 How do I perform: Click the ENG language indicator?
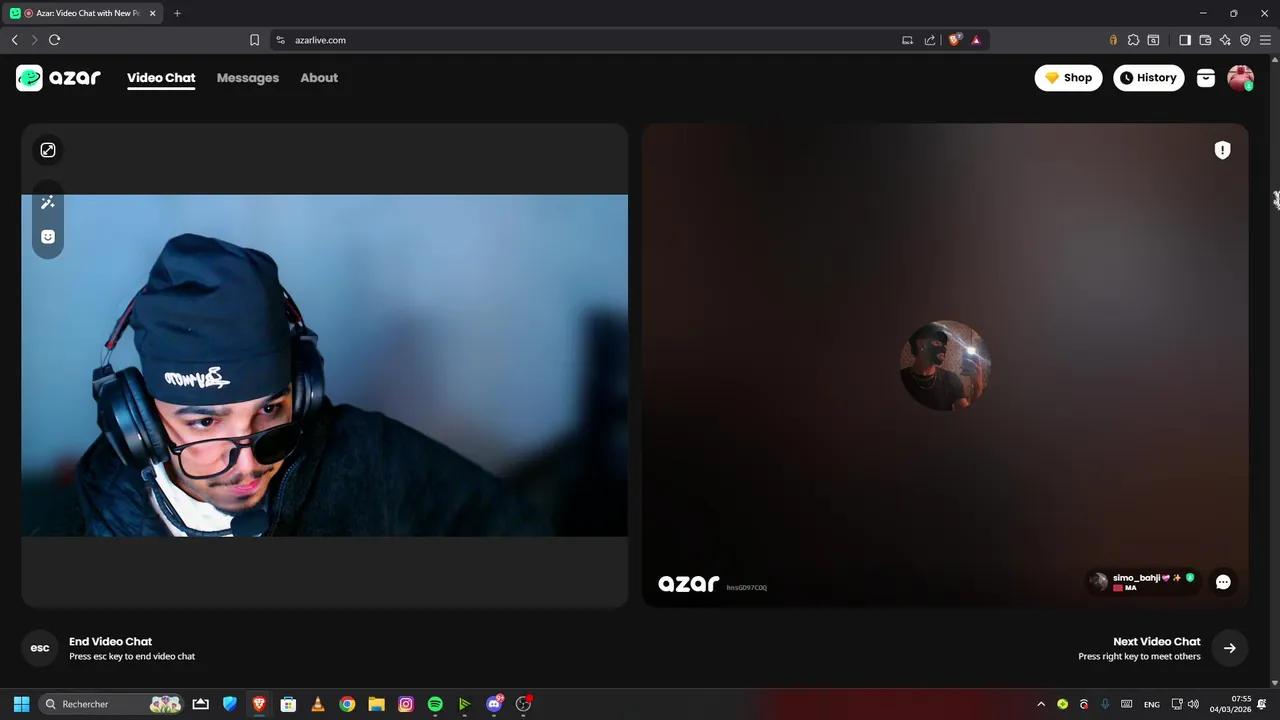[x=1152, y=704]
